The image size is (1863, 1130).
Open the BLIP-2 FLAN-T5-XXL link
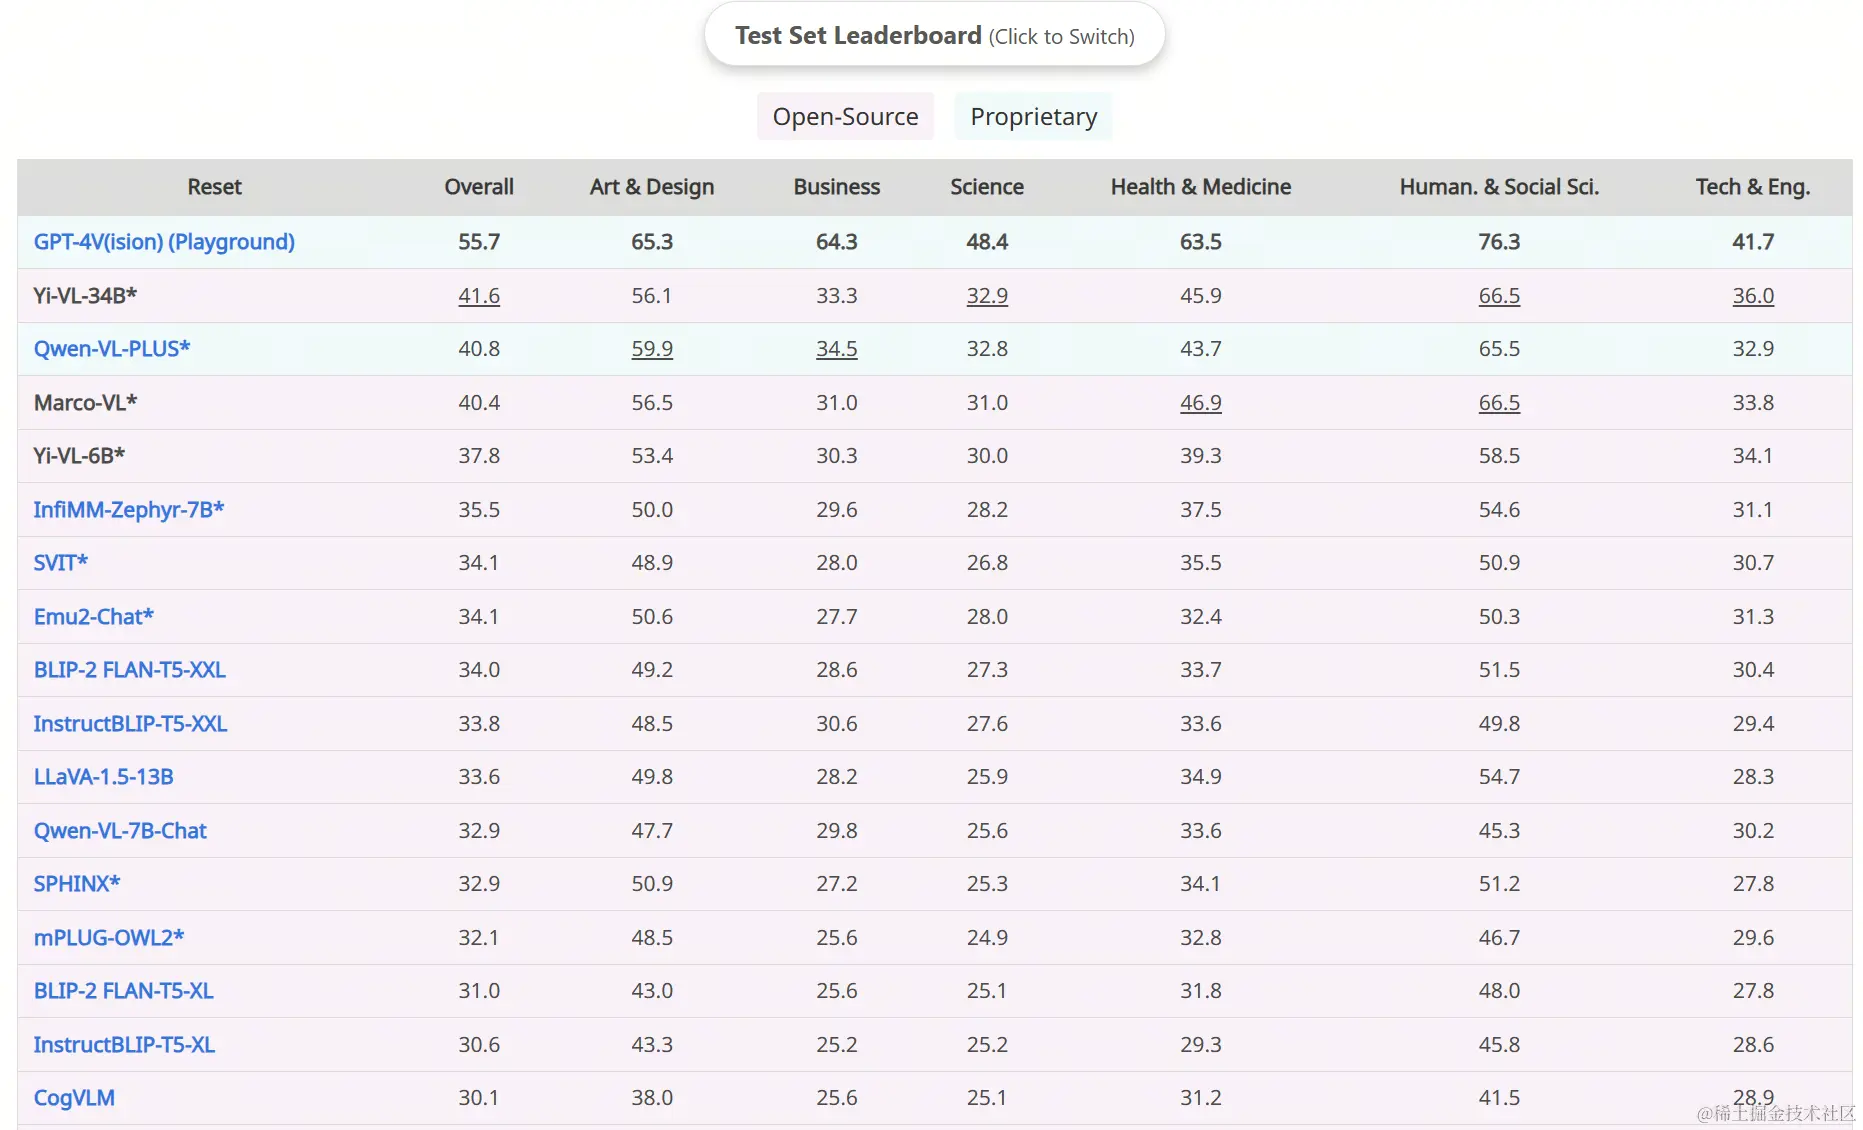tap(130, 670)
